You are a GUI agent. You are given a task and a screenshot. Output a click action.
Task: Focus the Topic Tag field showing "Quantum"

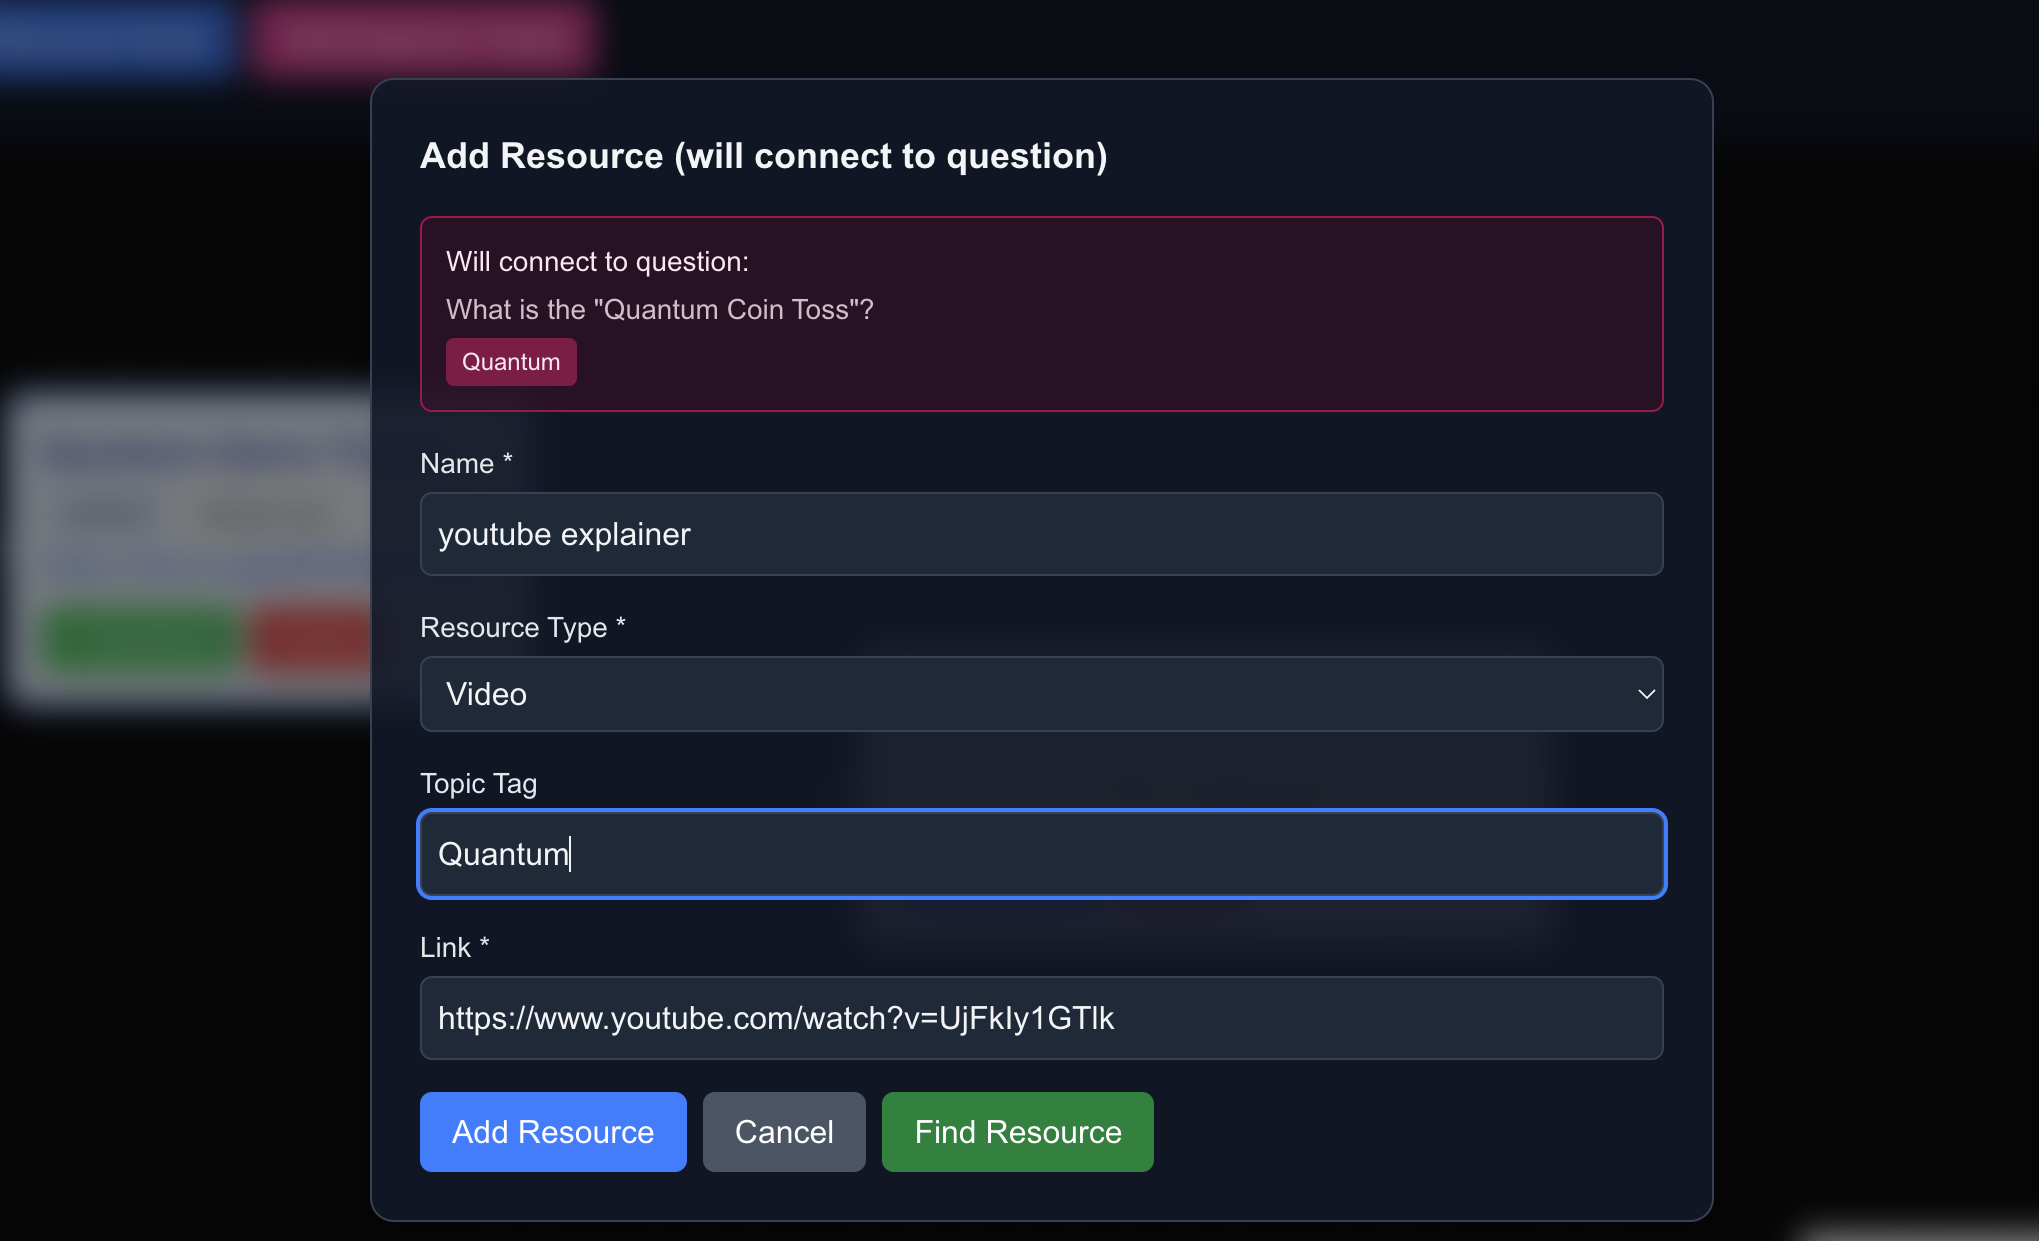(x=1040, y=853)
